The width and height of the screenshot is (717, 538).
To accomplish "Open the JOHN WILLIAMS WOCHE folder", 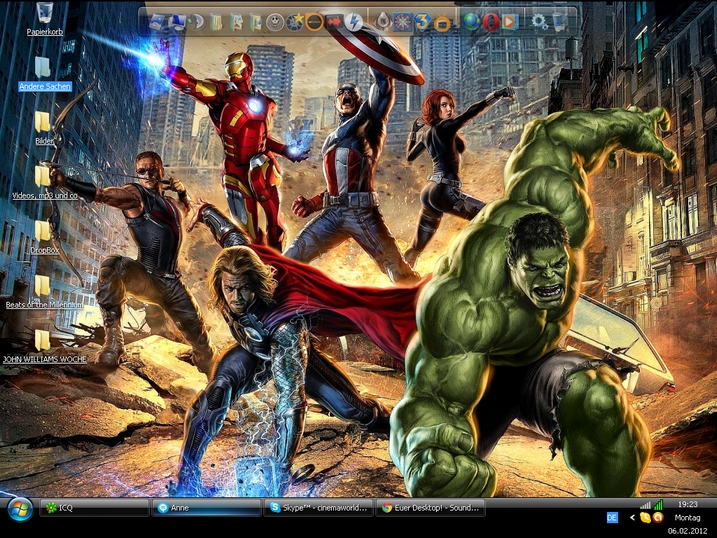I will pos(44,341).
